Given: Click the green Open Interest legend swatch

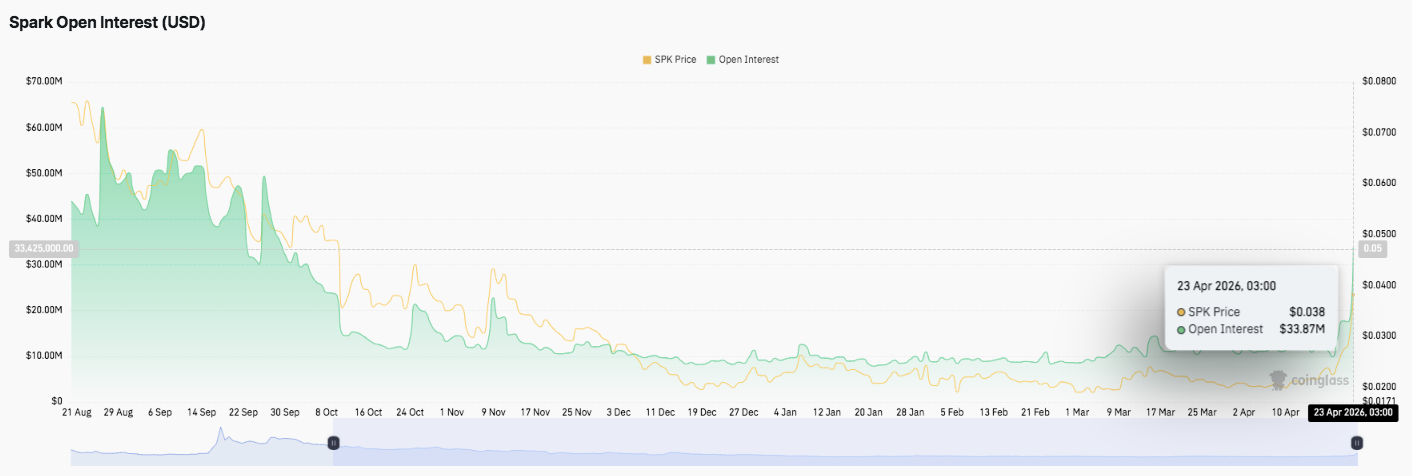Looking at the screenshot, I should click(x=711, y=60).
